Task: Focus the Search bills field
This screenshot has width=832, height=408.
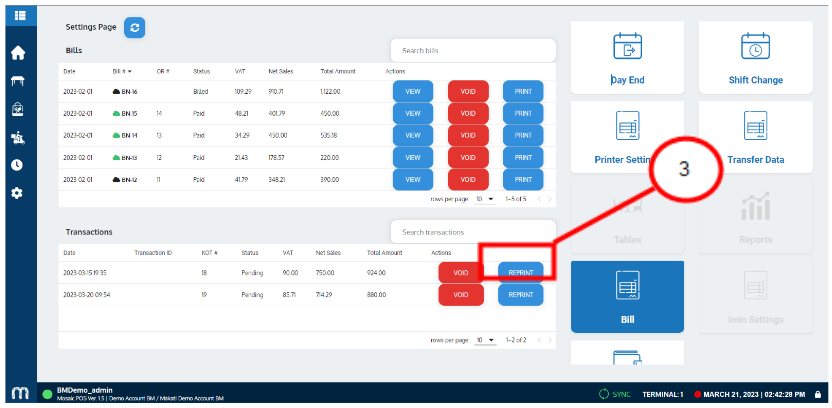Action: (473, 51)
